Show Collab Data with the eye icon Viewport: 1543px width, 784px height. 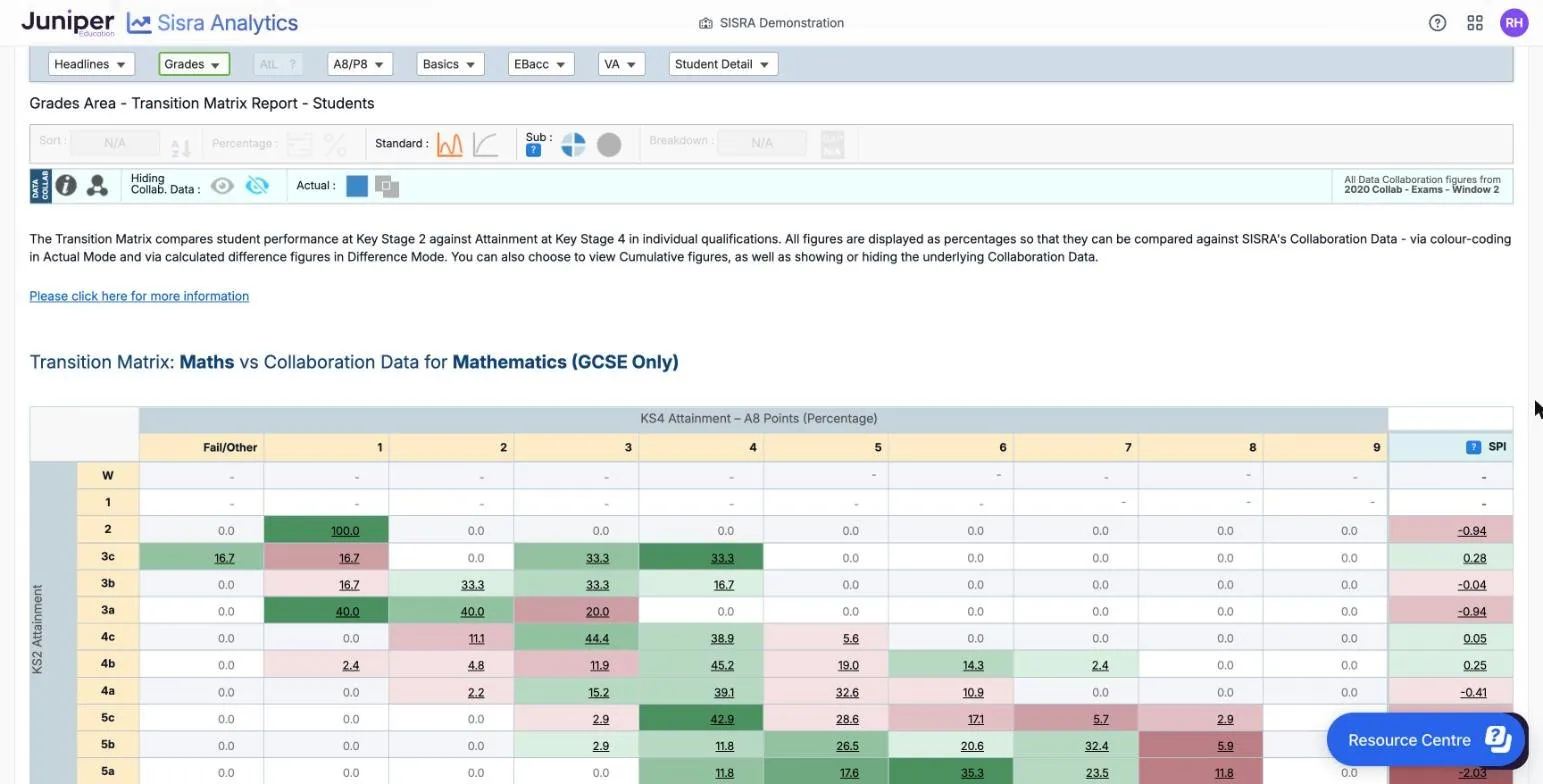222,186
